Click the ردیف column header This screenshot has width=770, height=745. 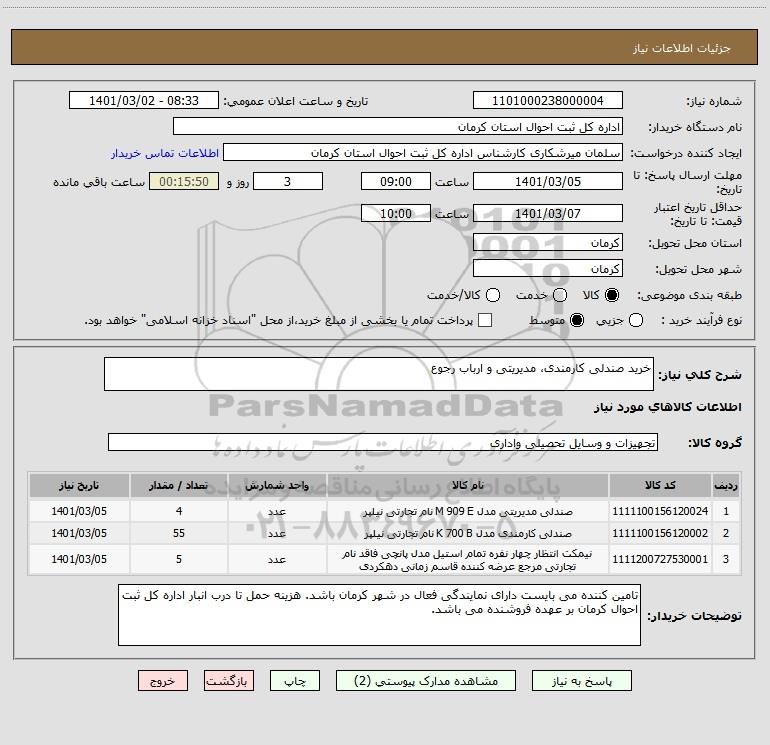[x=726, y=485]
